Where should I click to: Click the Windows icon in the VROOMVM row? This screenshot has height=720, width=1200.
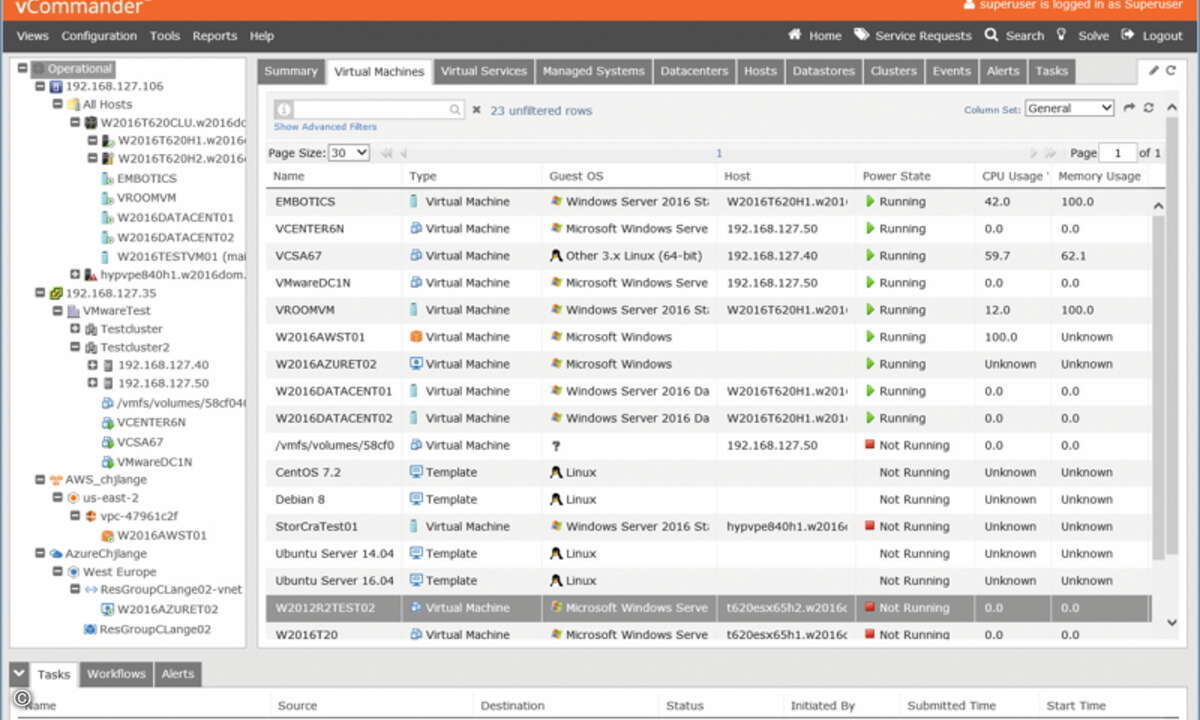tap(556, 310)
